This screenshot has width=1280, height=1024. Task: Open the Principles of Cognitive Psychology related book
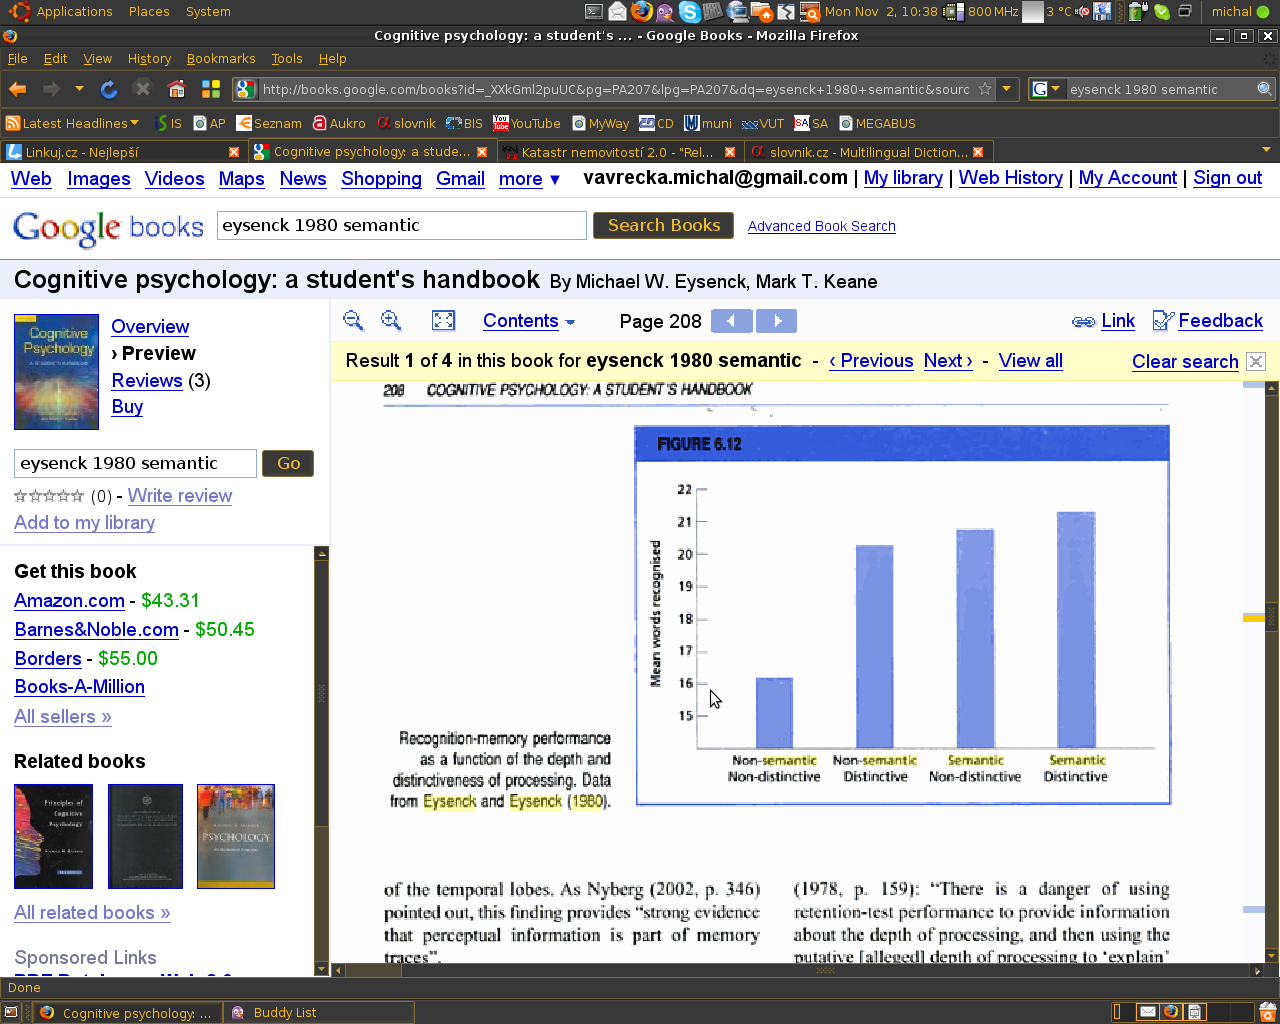[53, 836]
